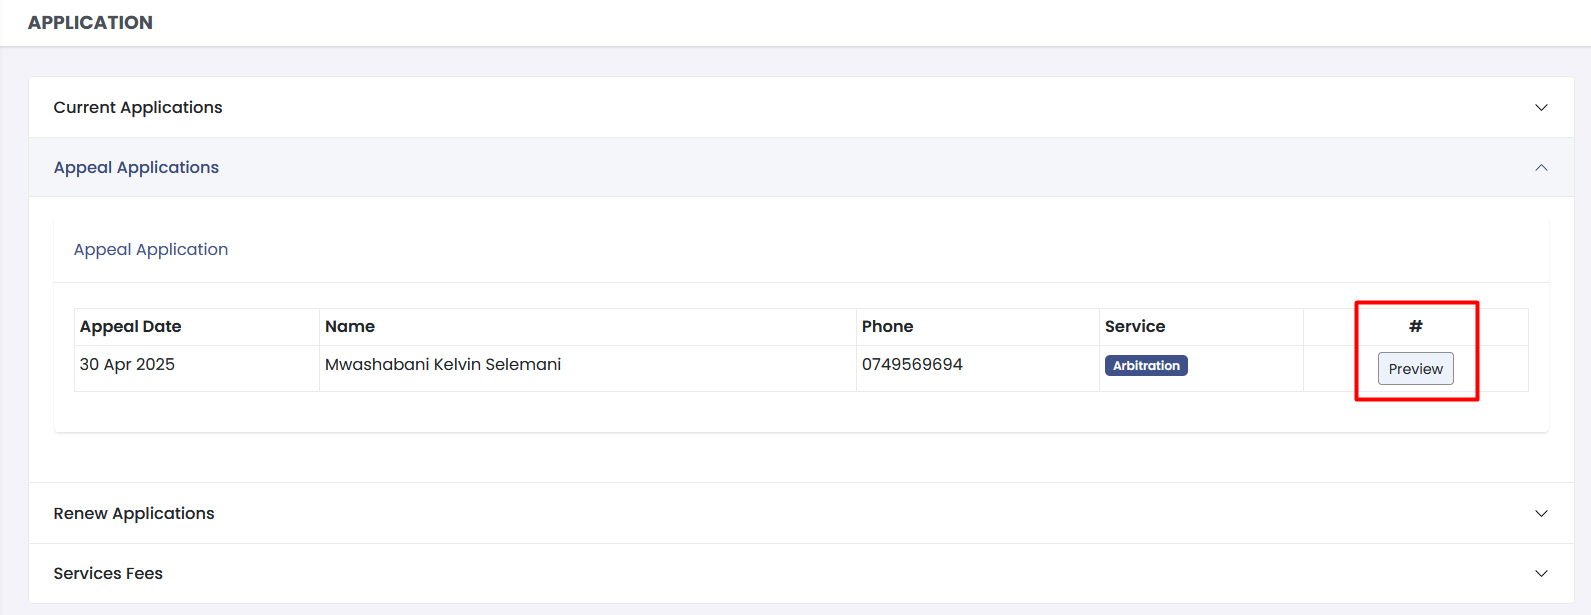Image resolution: width=1591 pixels, height=615 pixels.
Task: Click the Arbitration service badge
Action: [x=1146, y=366]
